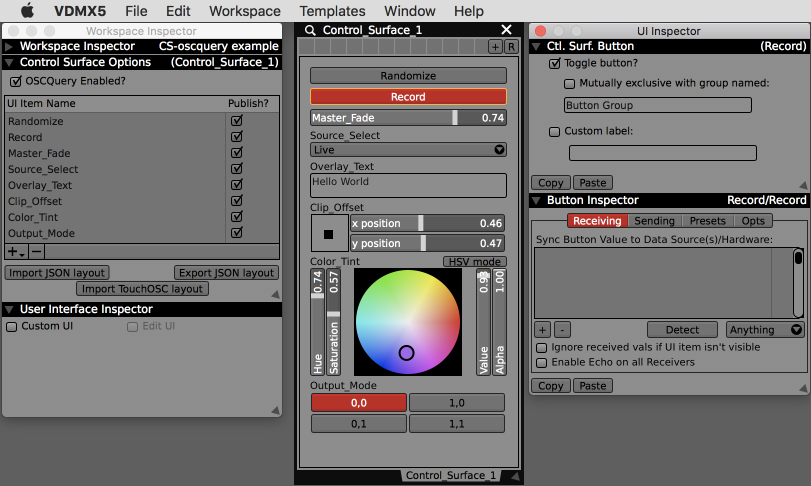
Task: Click Copy in Ctl. Surf. Button section
Action: click(x=550, y=183)
